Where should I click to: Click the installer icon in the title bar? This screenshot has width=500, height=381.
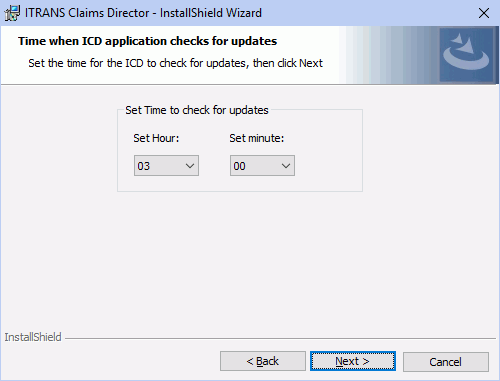click(12, 13)
